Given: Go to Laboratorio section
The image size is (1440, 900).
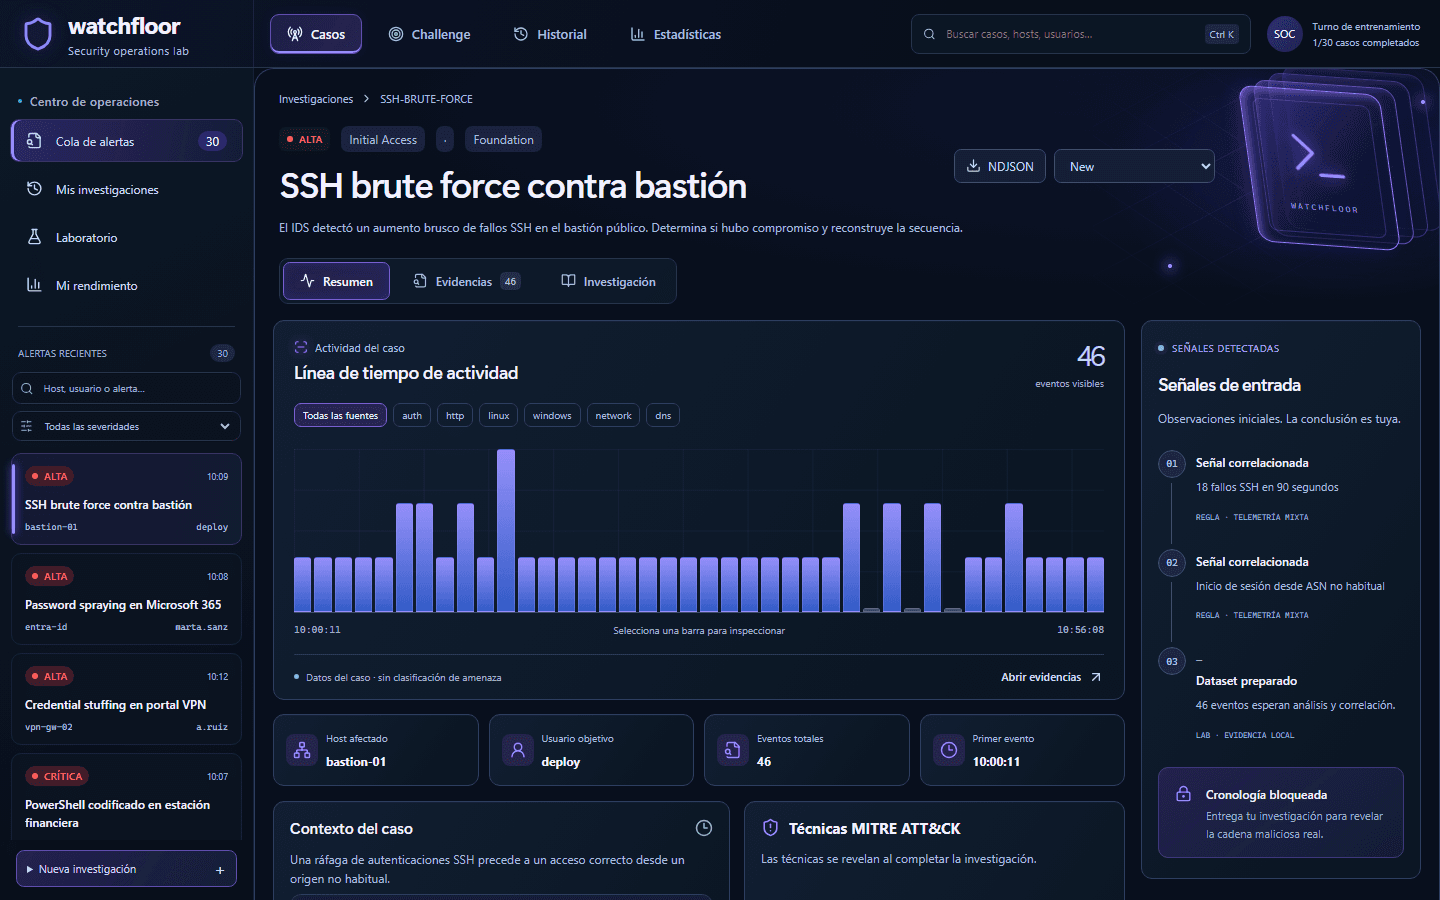Looking at the screenshot, I should (x=127, y=237).
